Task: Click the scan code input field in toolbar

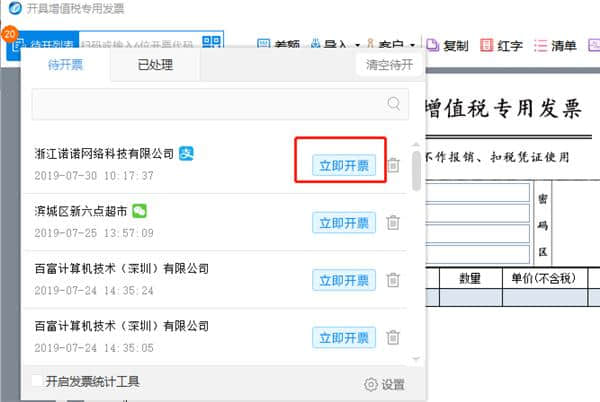Action: coord(140,41)
